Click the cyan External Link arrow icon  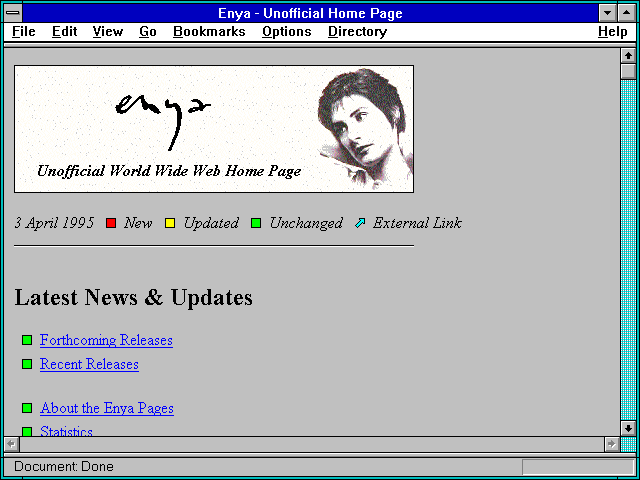pos(360,223)
